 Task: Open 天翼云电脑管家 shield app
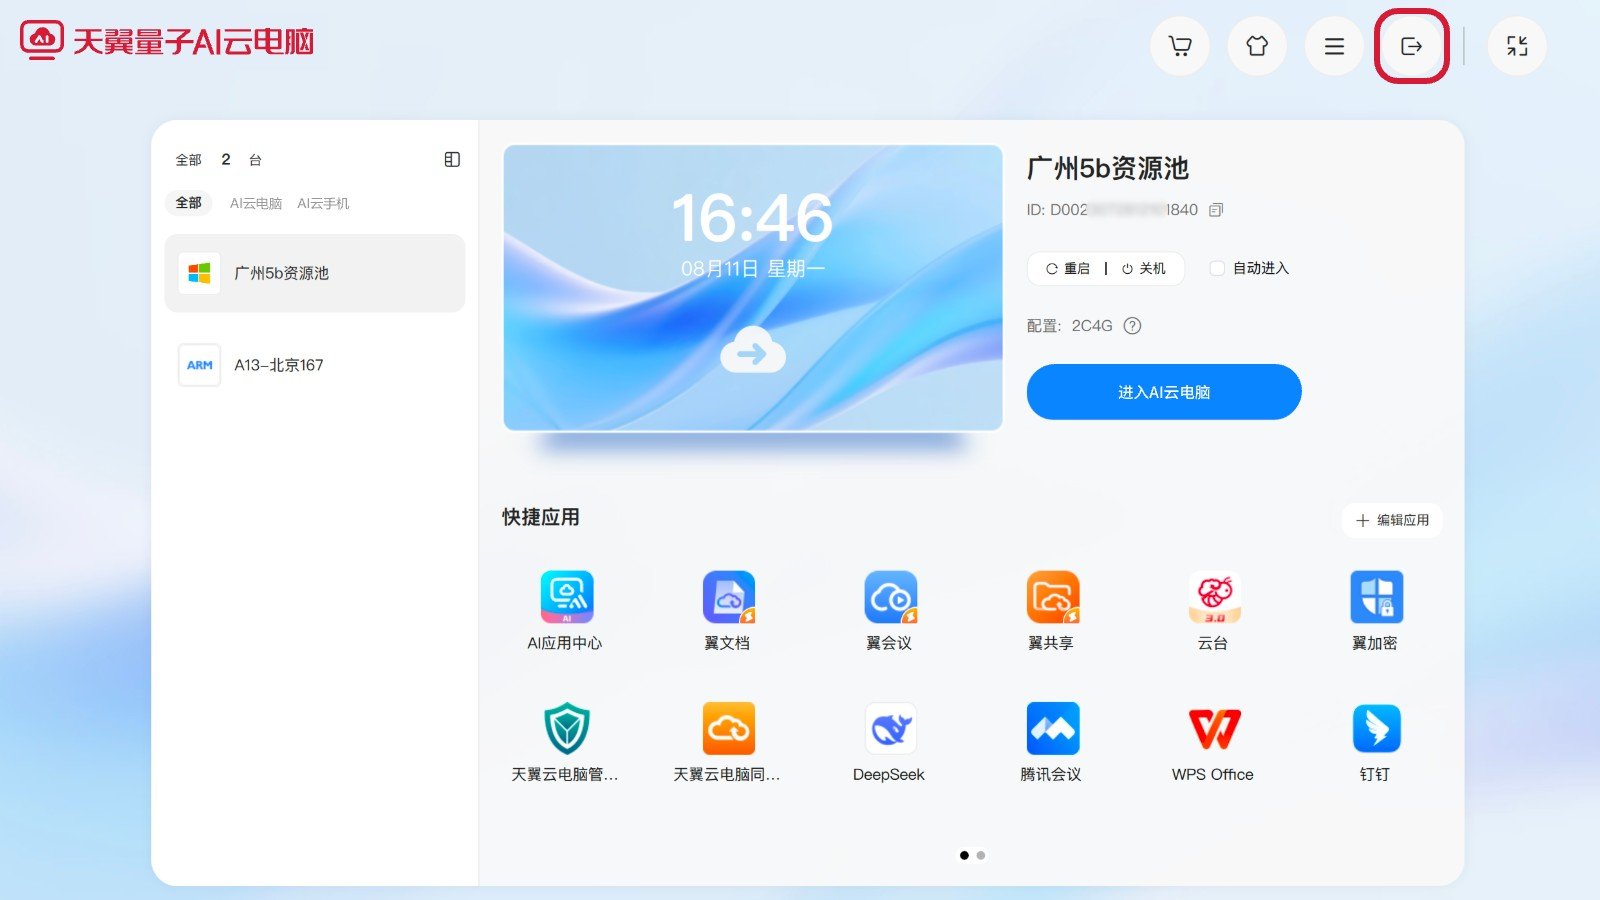[566, 742]
